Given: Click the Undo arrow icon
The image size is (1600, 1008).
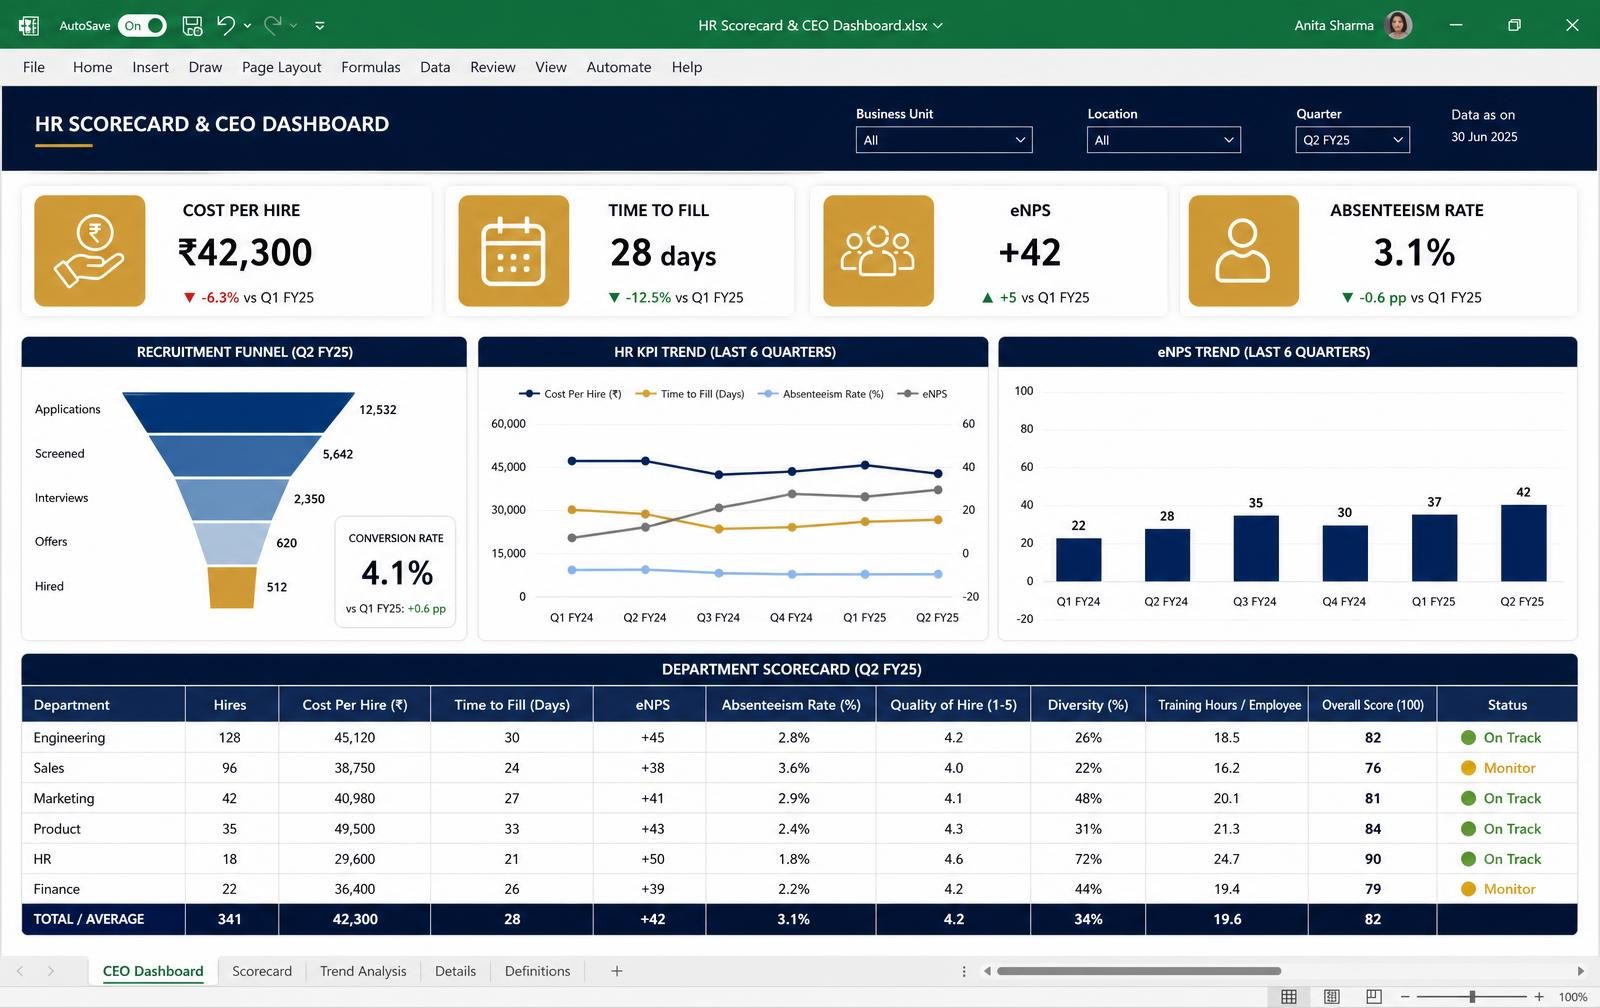Looking at the screenshot, I should pyautogui.click(x=226, y=25).
